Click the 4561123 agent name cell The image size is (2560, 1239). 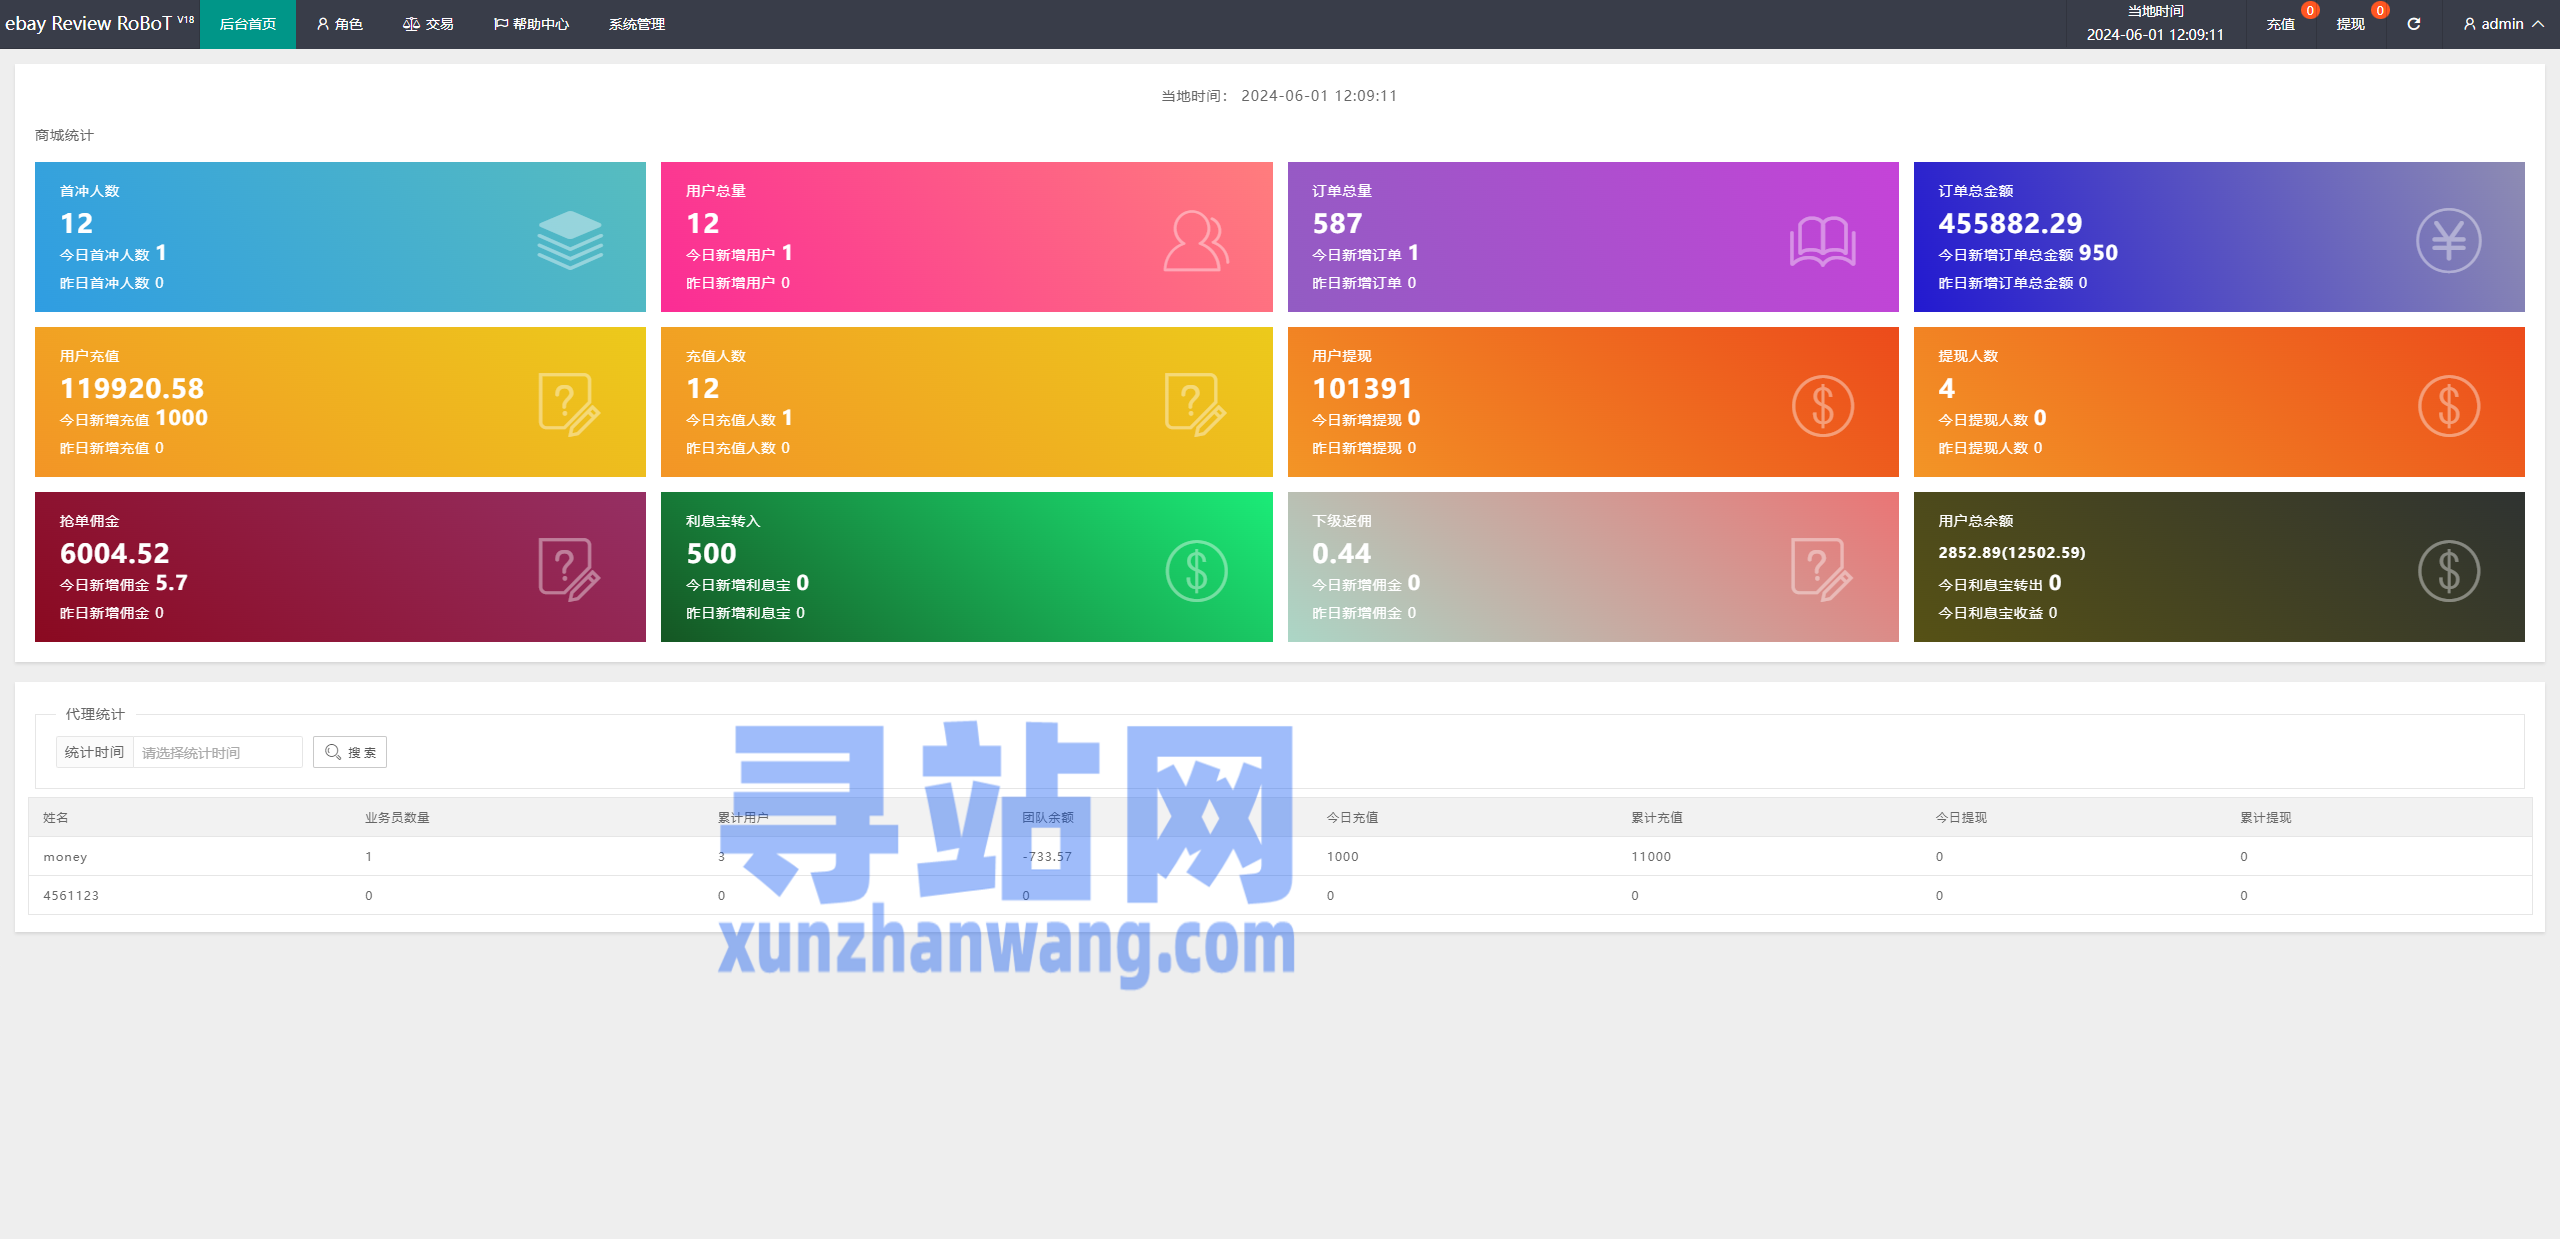(71, 895)
